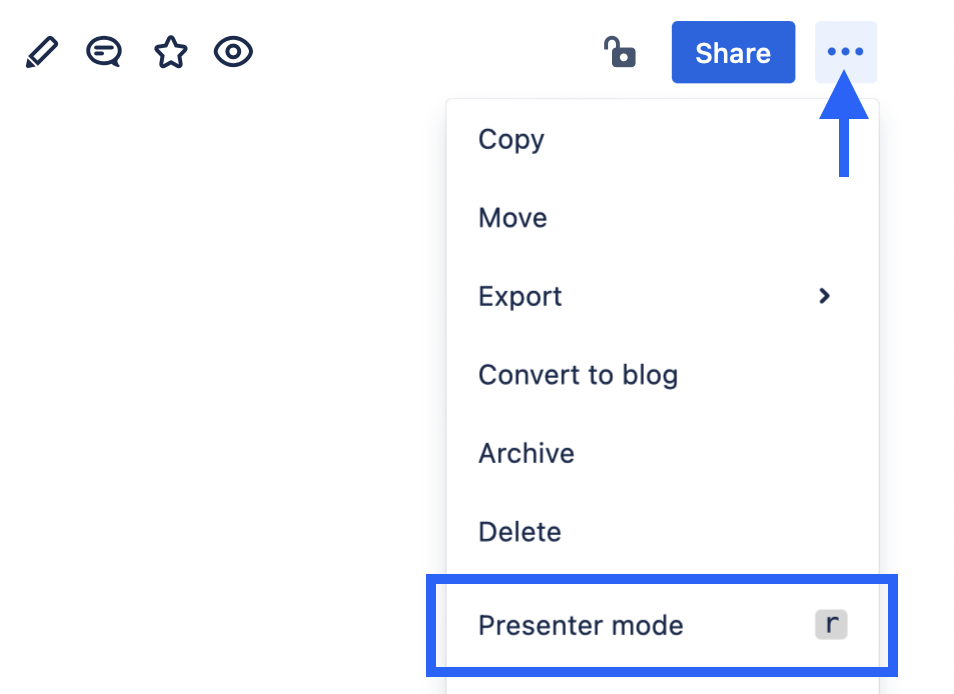Open inline comments via speech bubble icon
This screenshot has width=954, height=694.
[x=103, y=51]
